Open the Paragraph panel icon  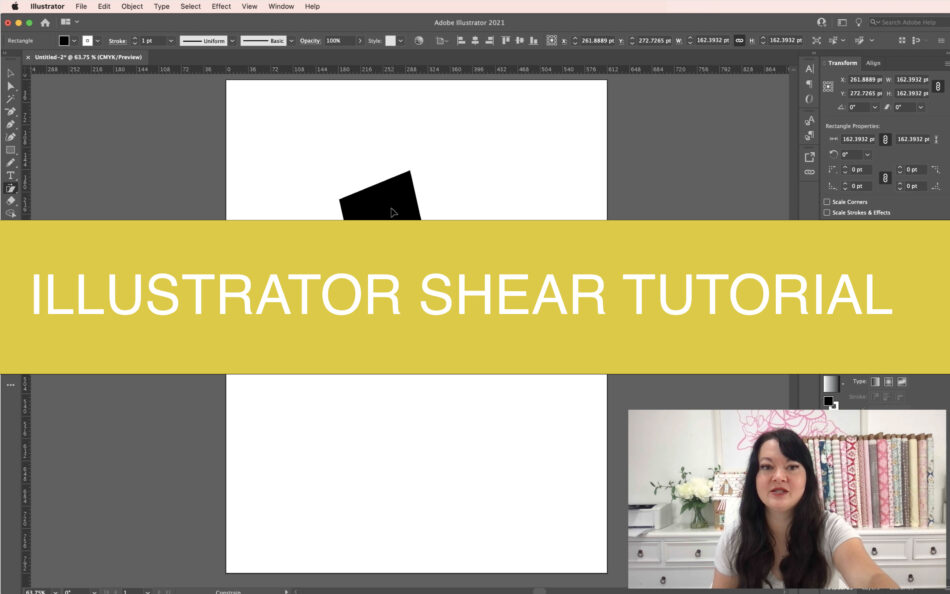(809, 84)
